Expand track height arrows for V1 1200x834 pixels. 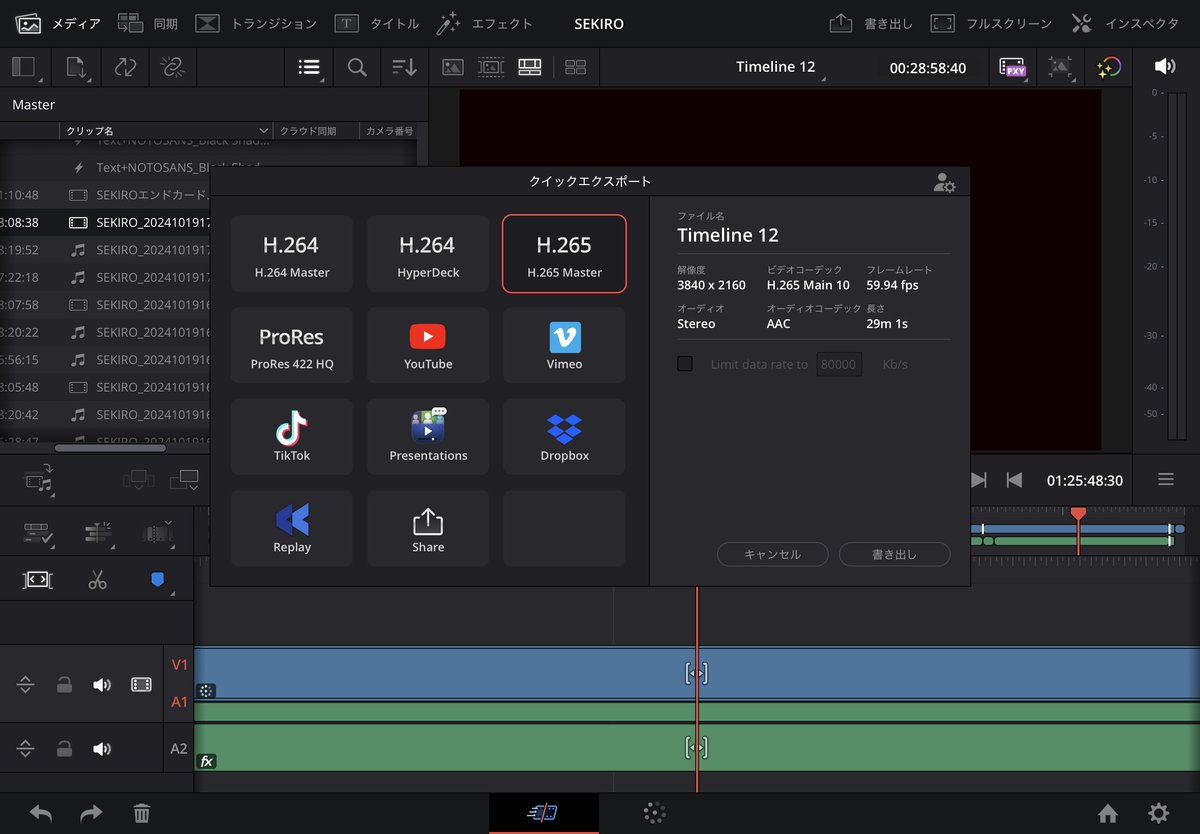tap(25, 685)
